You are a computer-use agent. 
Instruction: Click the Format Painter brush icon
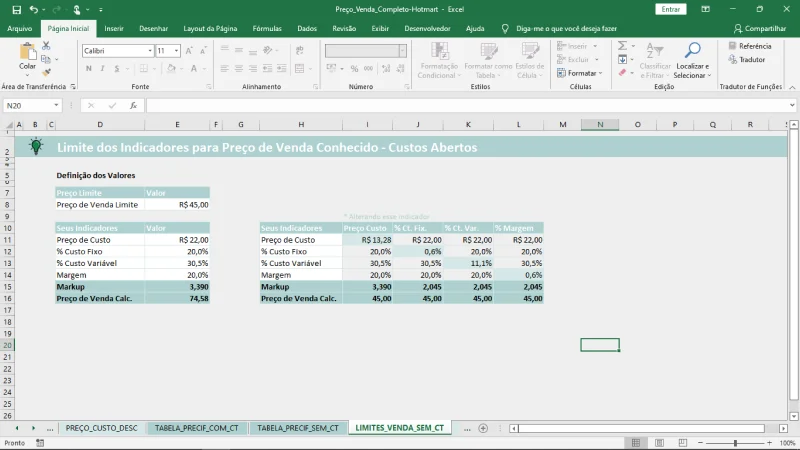[x=47, y=72]
